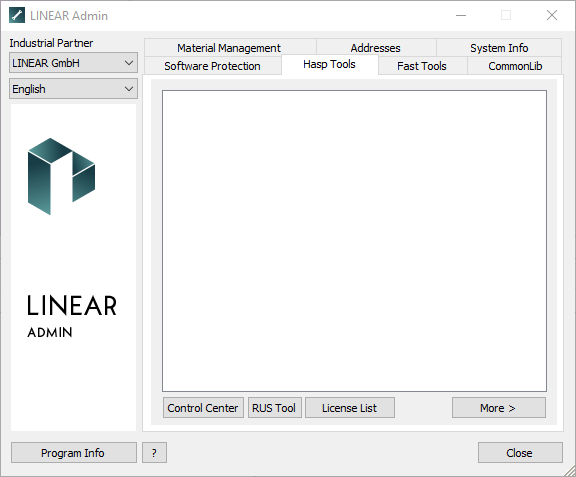Expand the Industrial Partner dropdown
This screenshot has height=477, width=576.
[73, 63]
